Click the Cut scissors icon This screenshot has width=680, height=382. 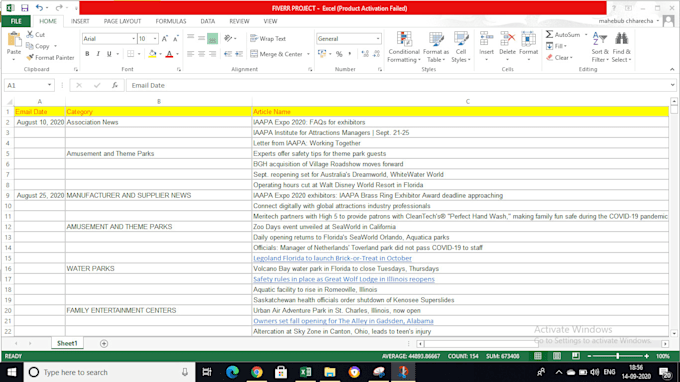29,34
